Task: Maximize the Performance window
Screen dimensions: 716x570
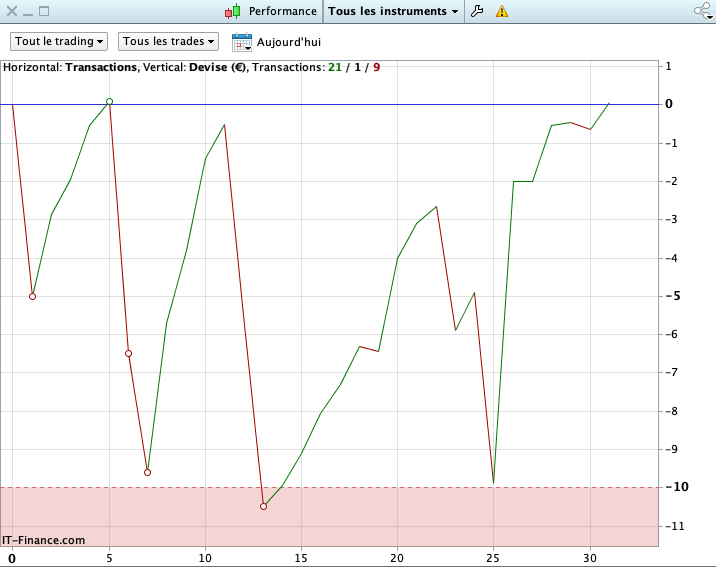Action: pyautogui.click(x=44, y=11)
